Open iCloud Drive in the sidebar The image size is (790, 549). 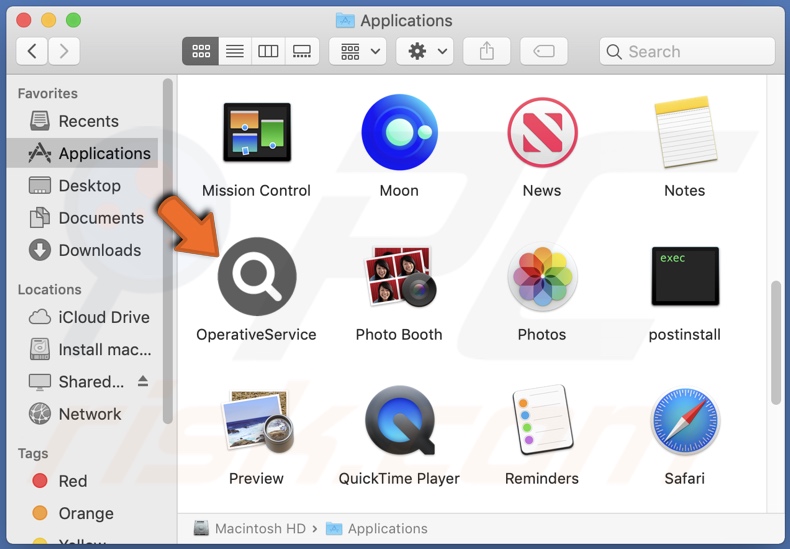pyautogui.click(x=83, y=317)
